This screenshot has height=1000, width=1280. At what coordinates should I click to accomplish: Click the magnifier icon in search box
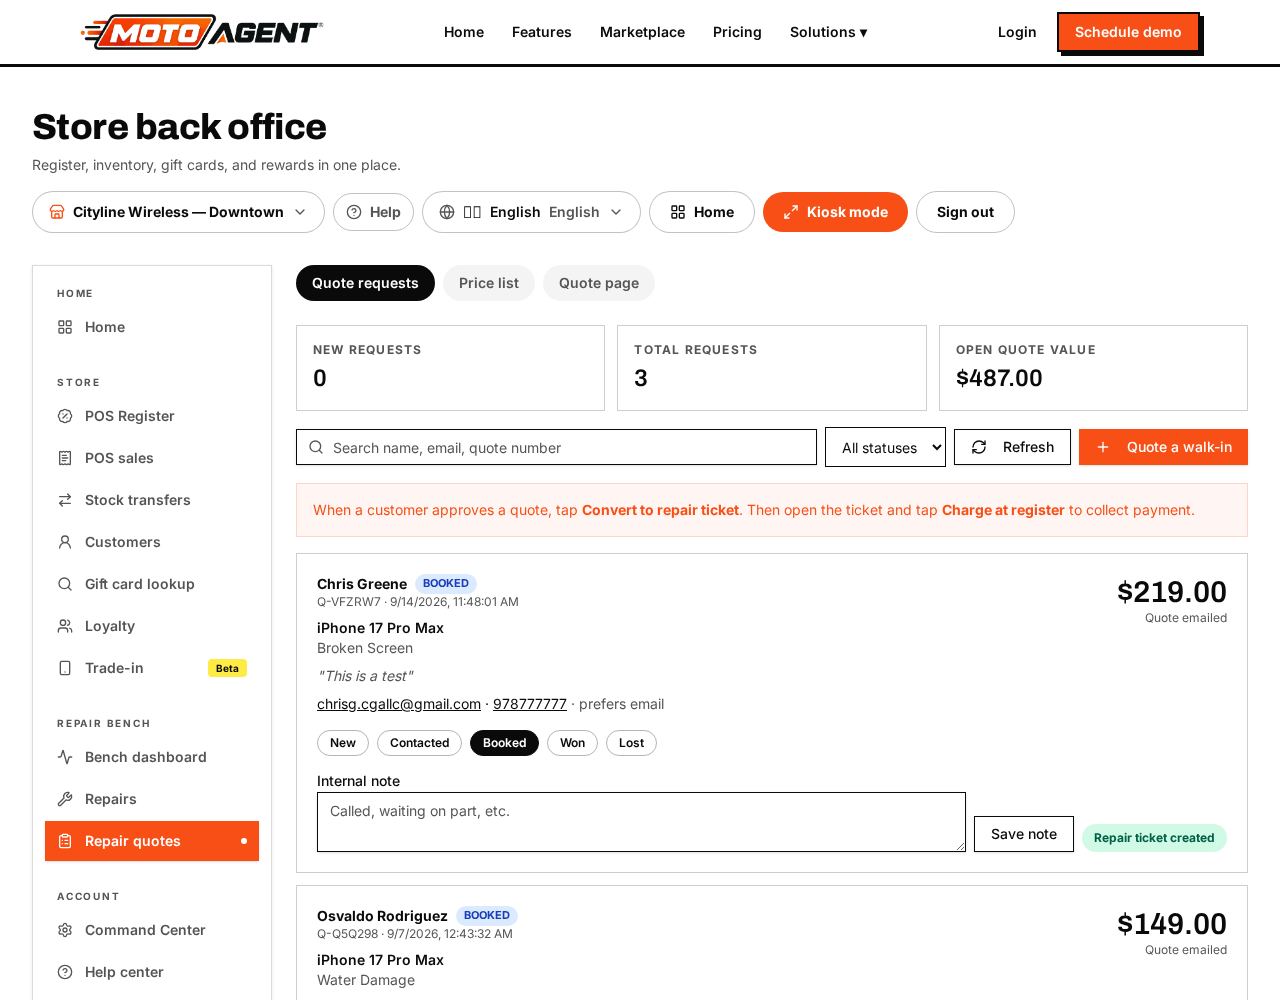(x=316, y=447)
